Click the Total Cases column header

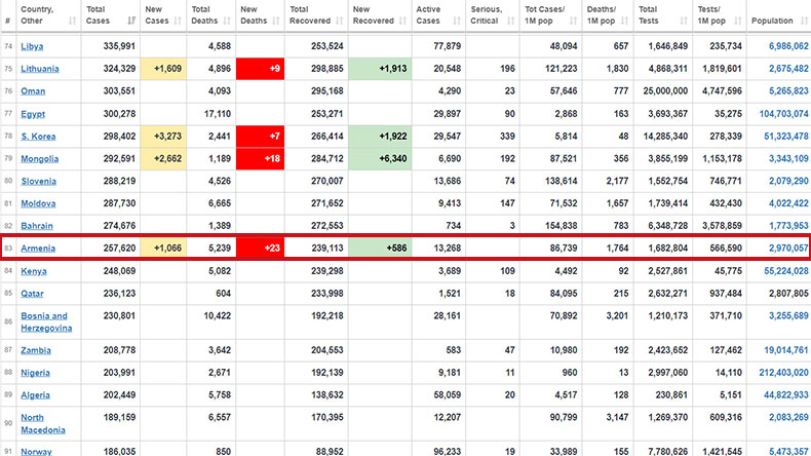click(x=110, y=15)
